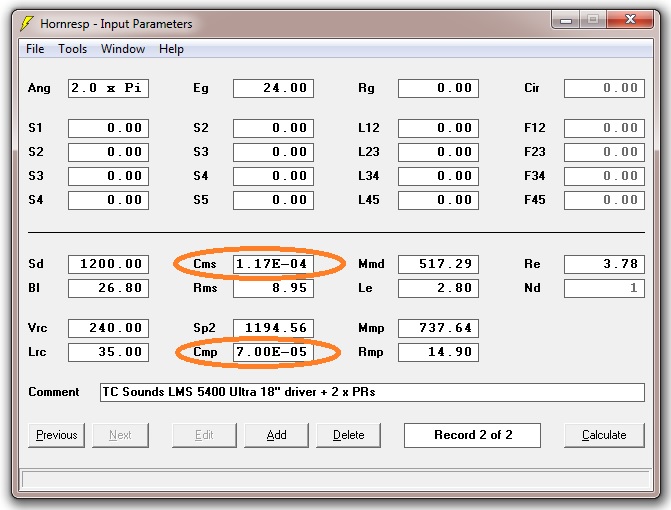The image size is (671, 510).
Task: Click the Rmp field with 14.90
Action: point(438,352)
